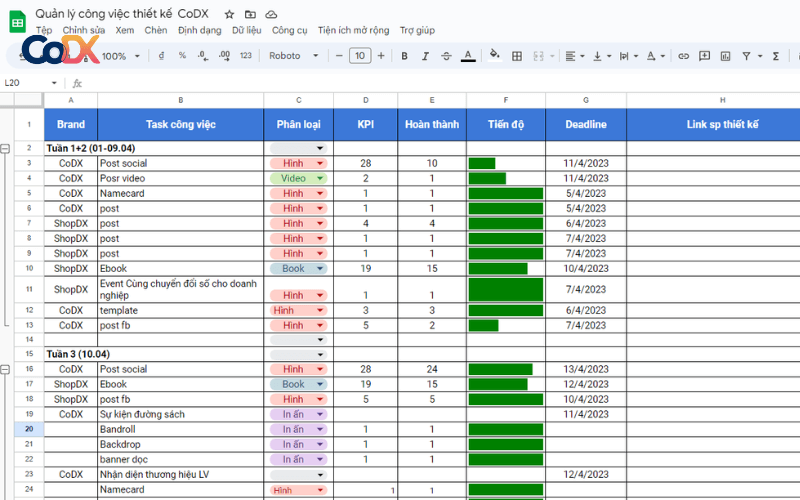Move document to folder icon

pos(250,14)
